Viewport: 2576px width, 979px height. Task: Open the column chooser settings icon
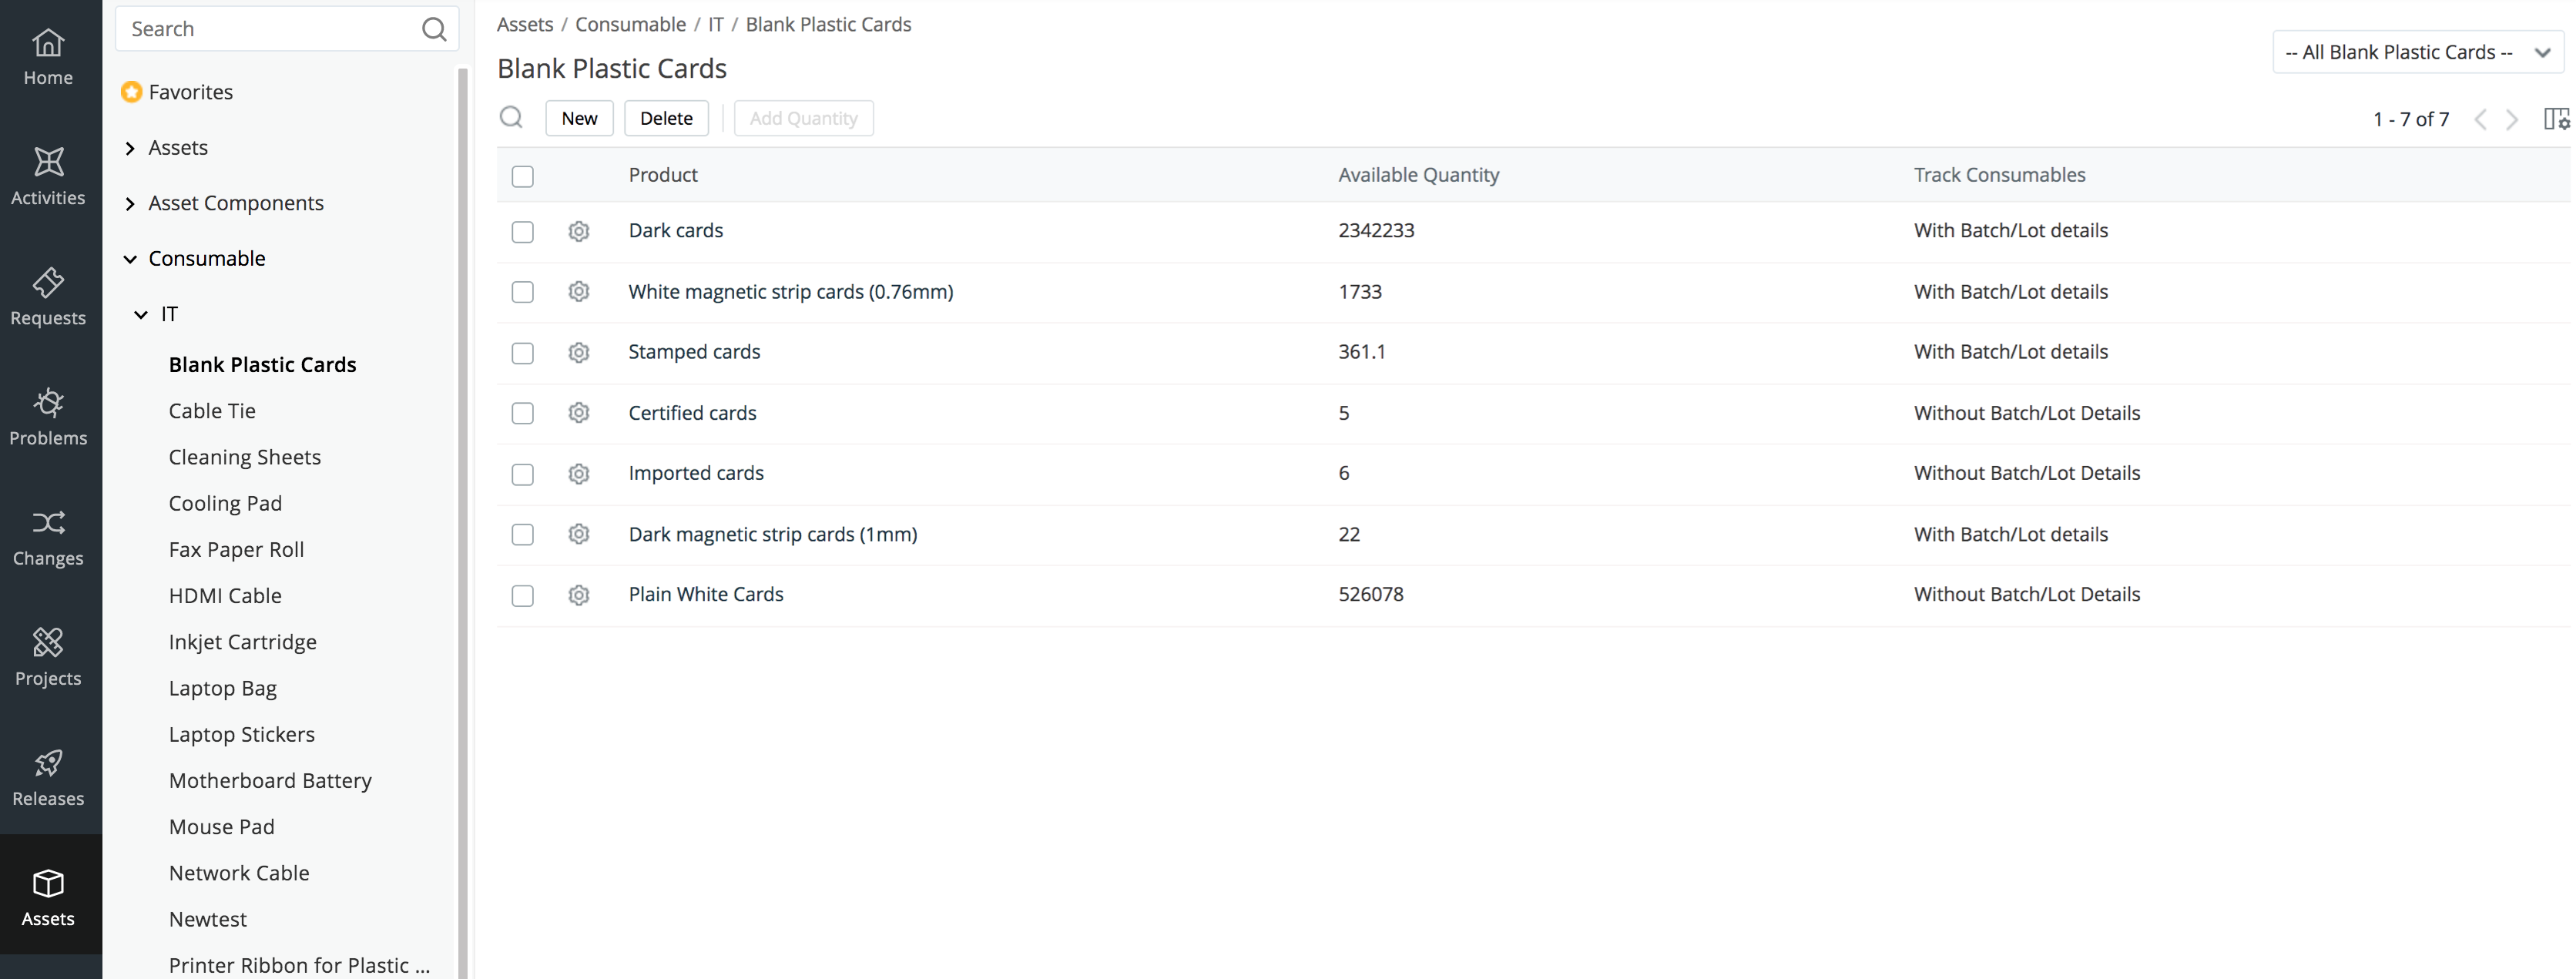click(x=2555, y=119)
